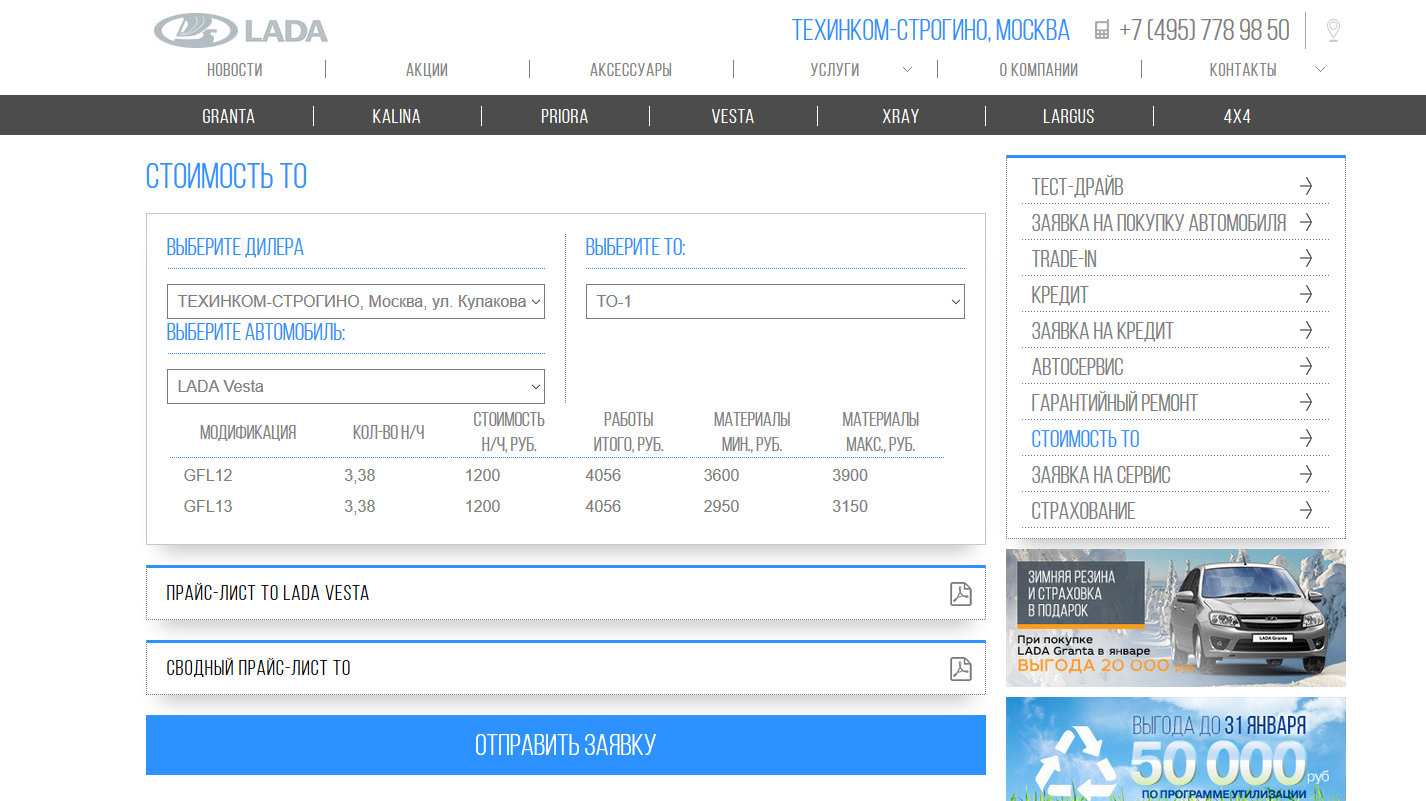Open PDF icon for LADA Vesta price list
1426x801 pixels.
pyautogui.click(x=960, y=594)
